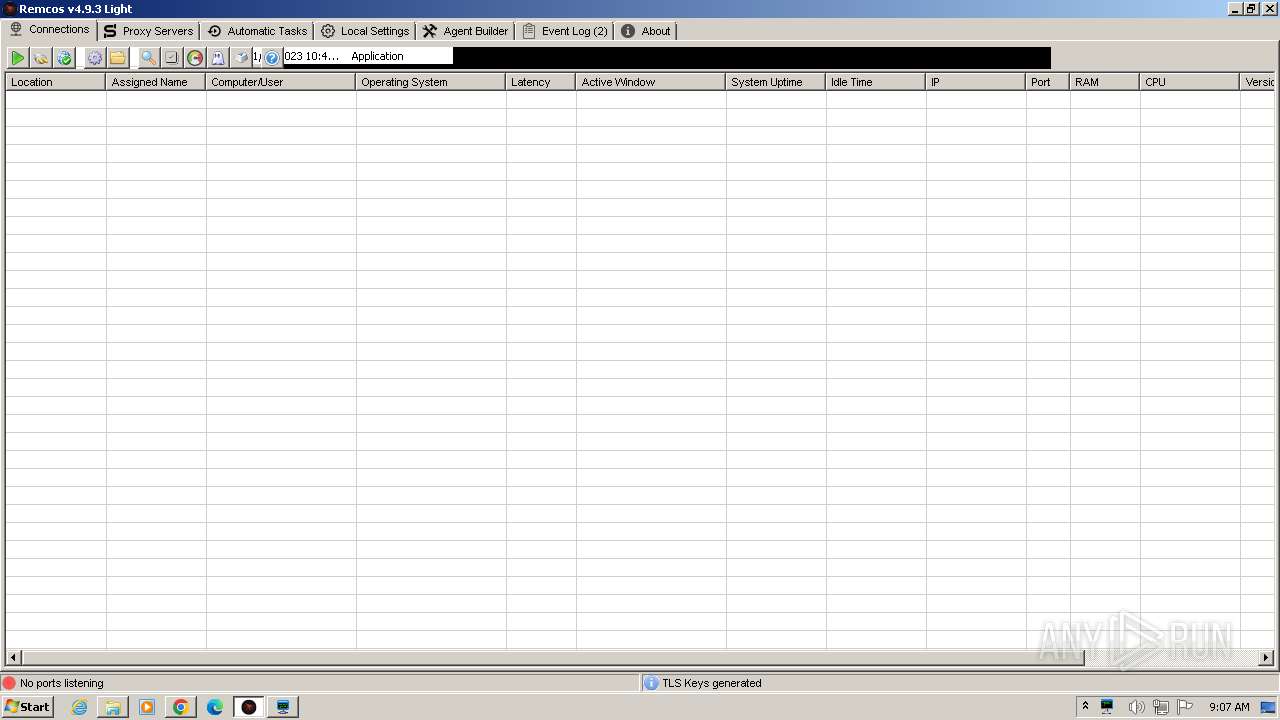Launch Google Chrome from the taskbar
The width and height of the screenshot is (1280, 720).
pyautogui.click(x=181, y=707)
